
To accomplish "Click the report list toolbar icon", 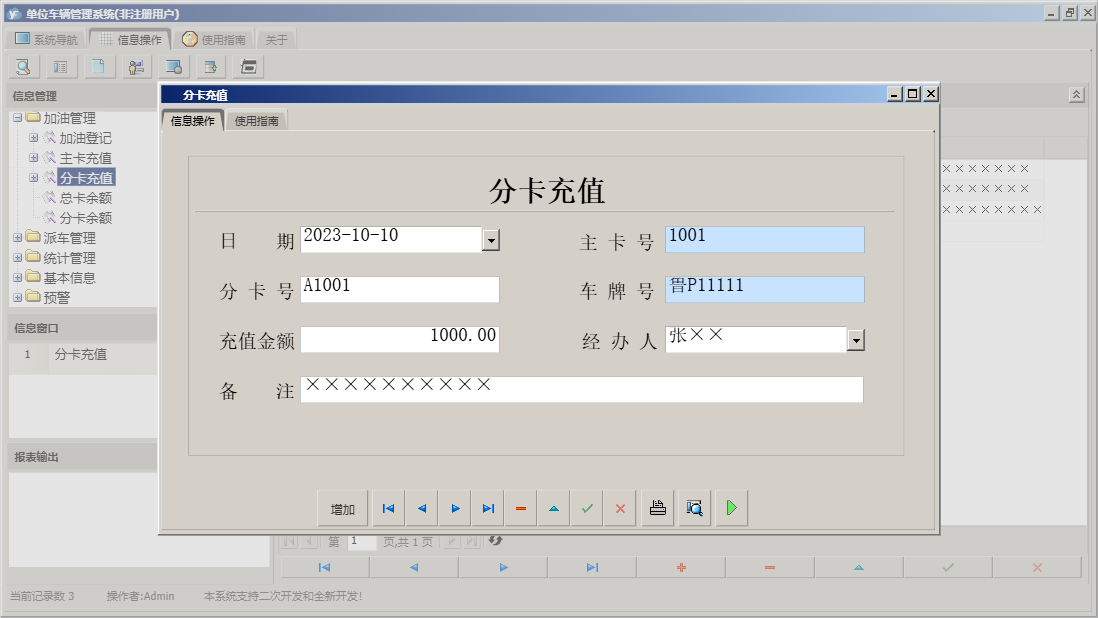I will (60, 67).
